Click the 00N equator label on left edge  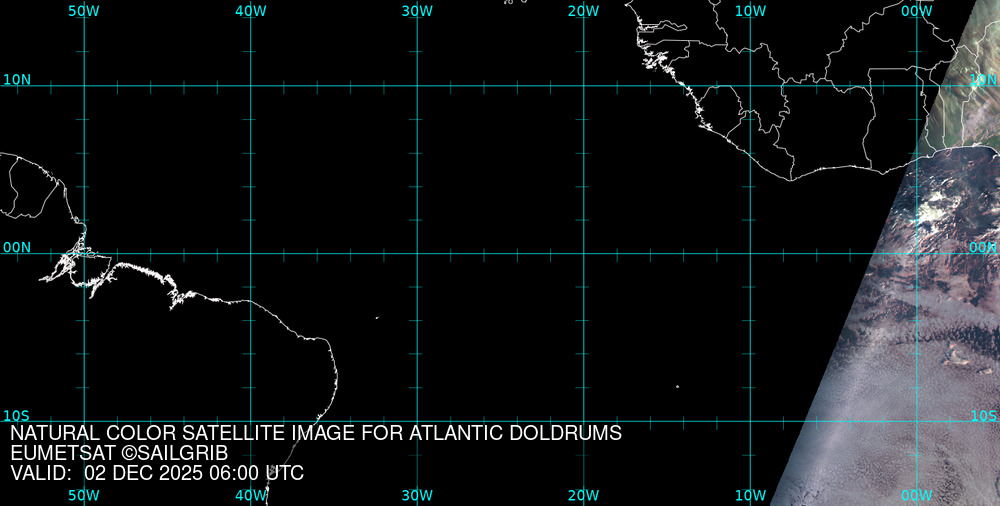click(17, 247)
